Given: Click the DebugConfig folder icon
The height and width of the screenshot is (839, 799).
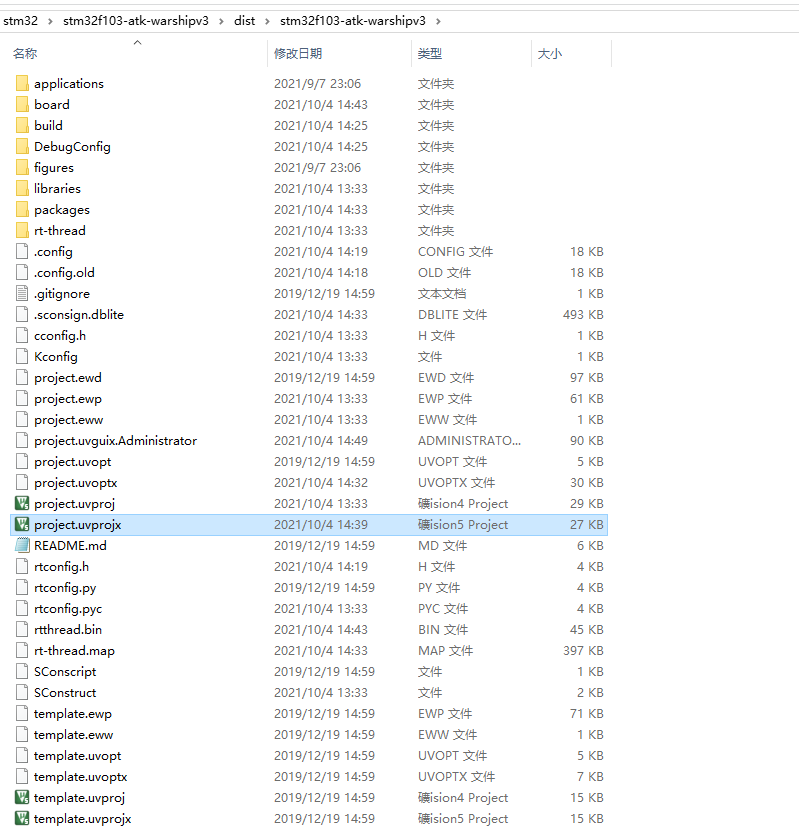Looking at the screenshot, I should [22, 147].
